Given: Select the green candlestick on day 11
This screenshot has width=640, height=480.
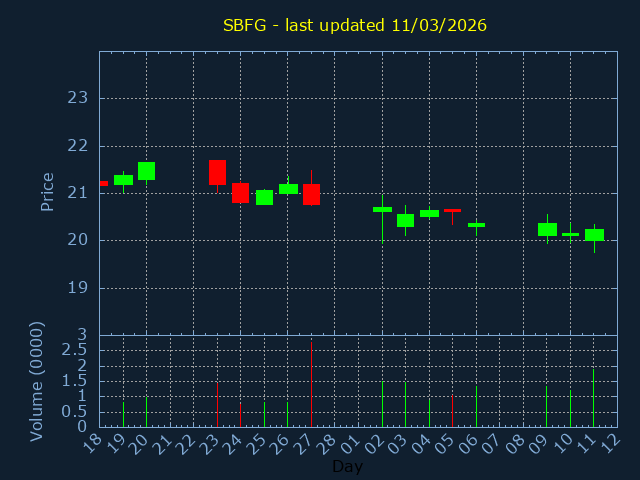Looking at the screenshot, I should click(x=594, y=235).
